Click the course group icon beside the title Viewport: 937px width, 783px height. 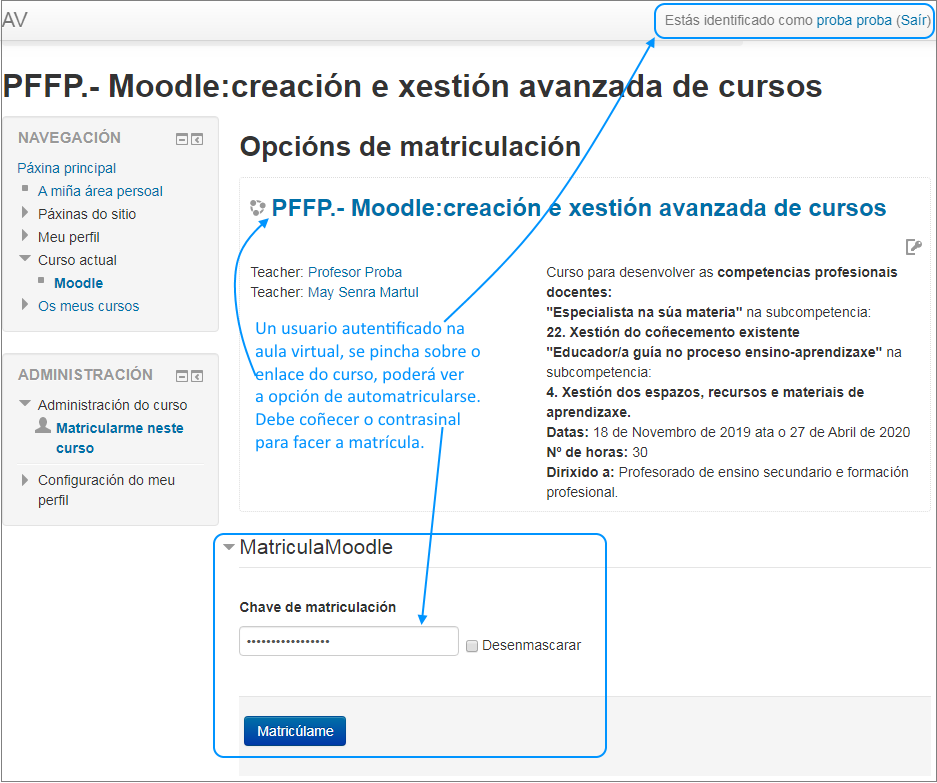[x=257, y=208]
